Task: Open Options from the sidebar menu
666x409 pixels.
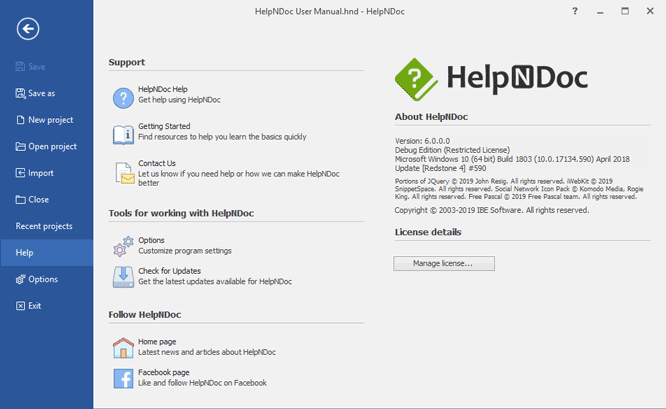Action: click(x=43, y=279)
